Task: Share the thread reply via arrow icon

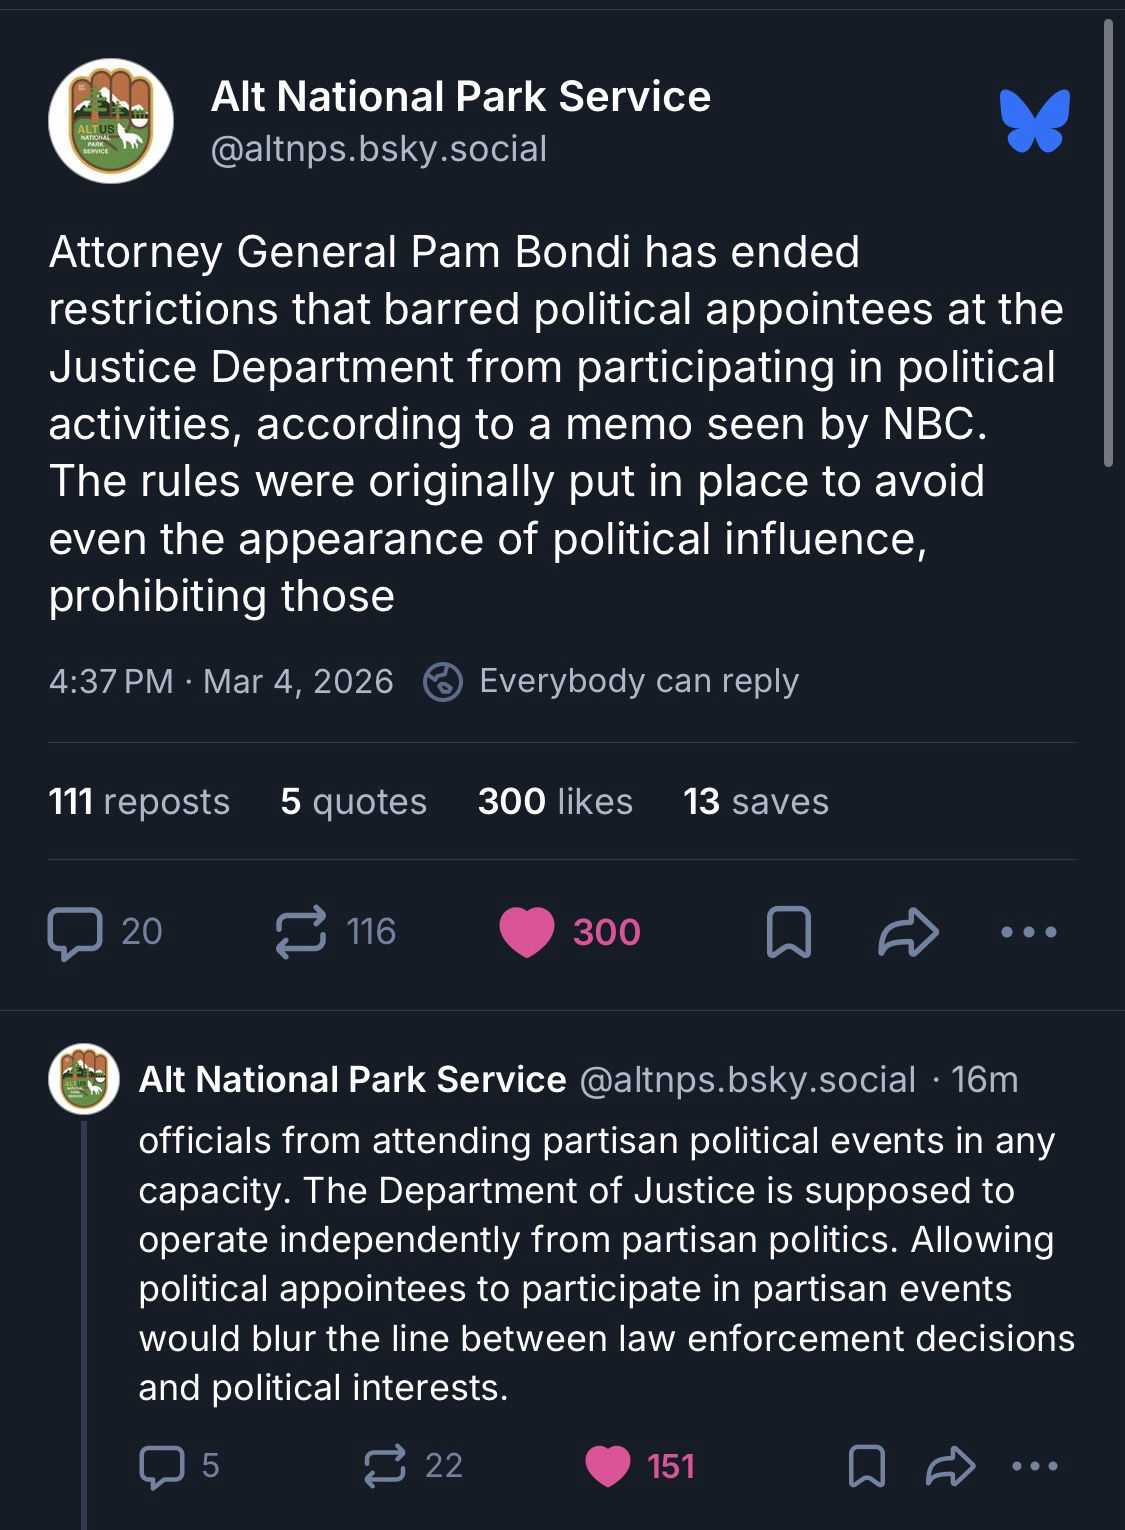Action: point(949,1466)
